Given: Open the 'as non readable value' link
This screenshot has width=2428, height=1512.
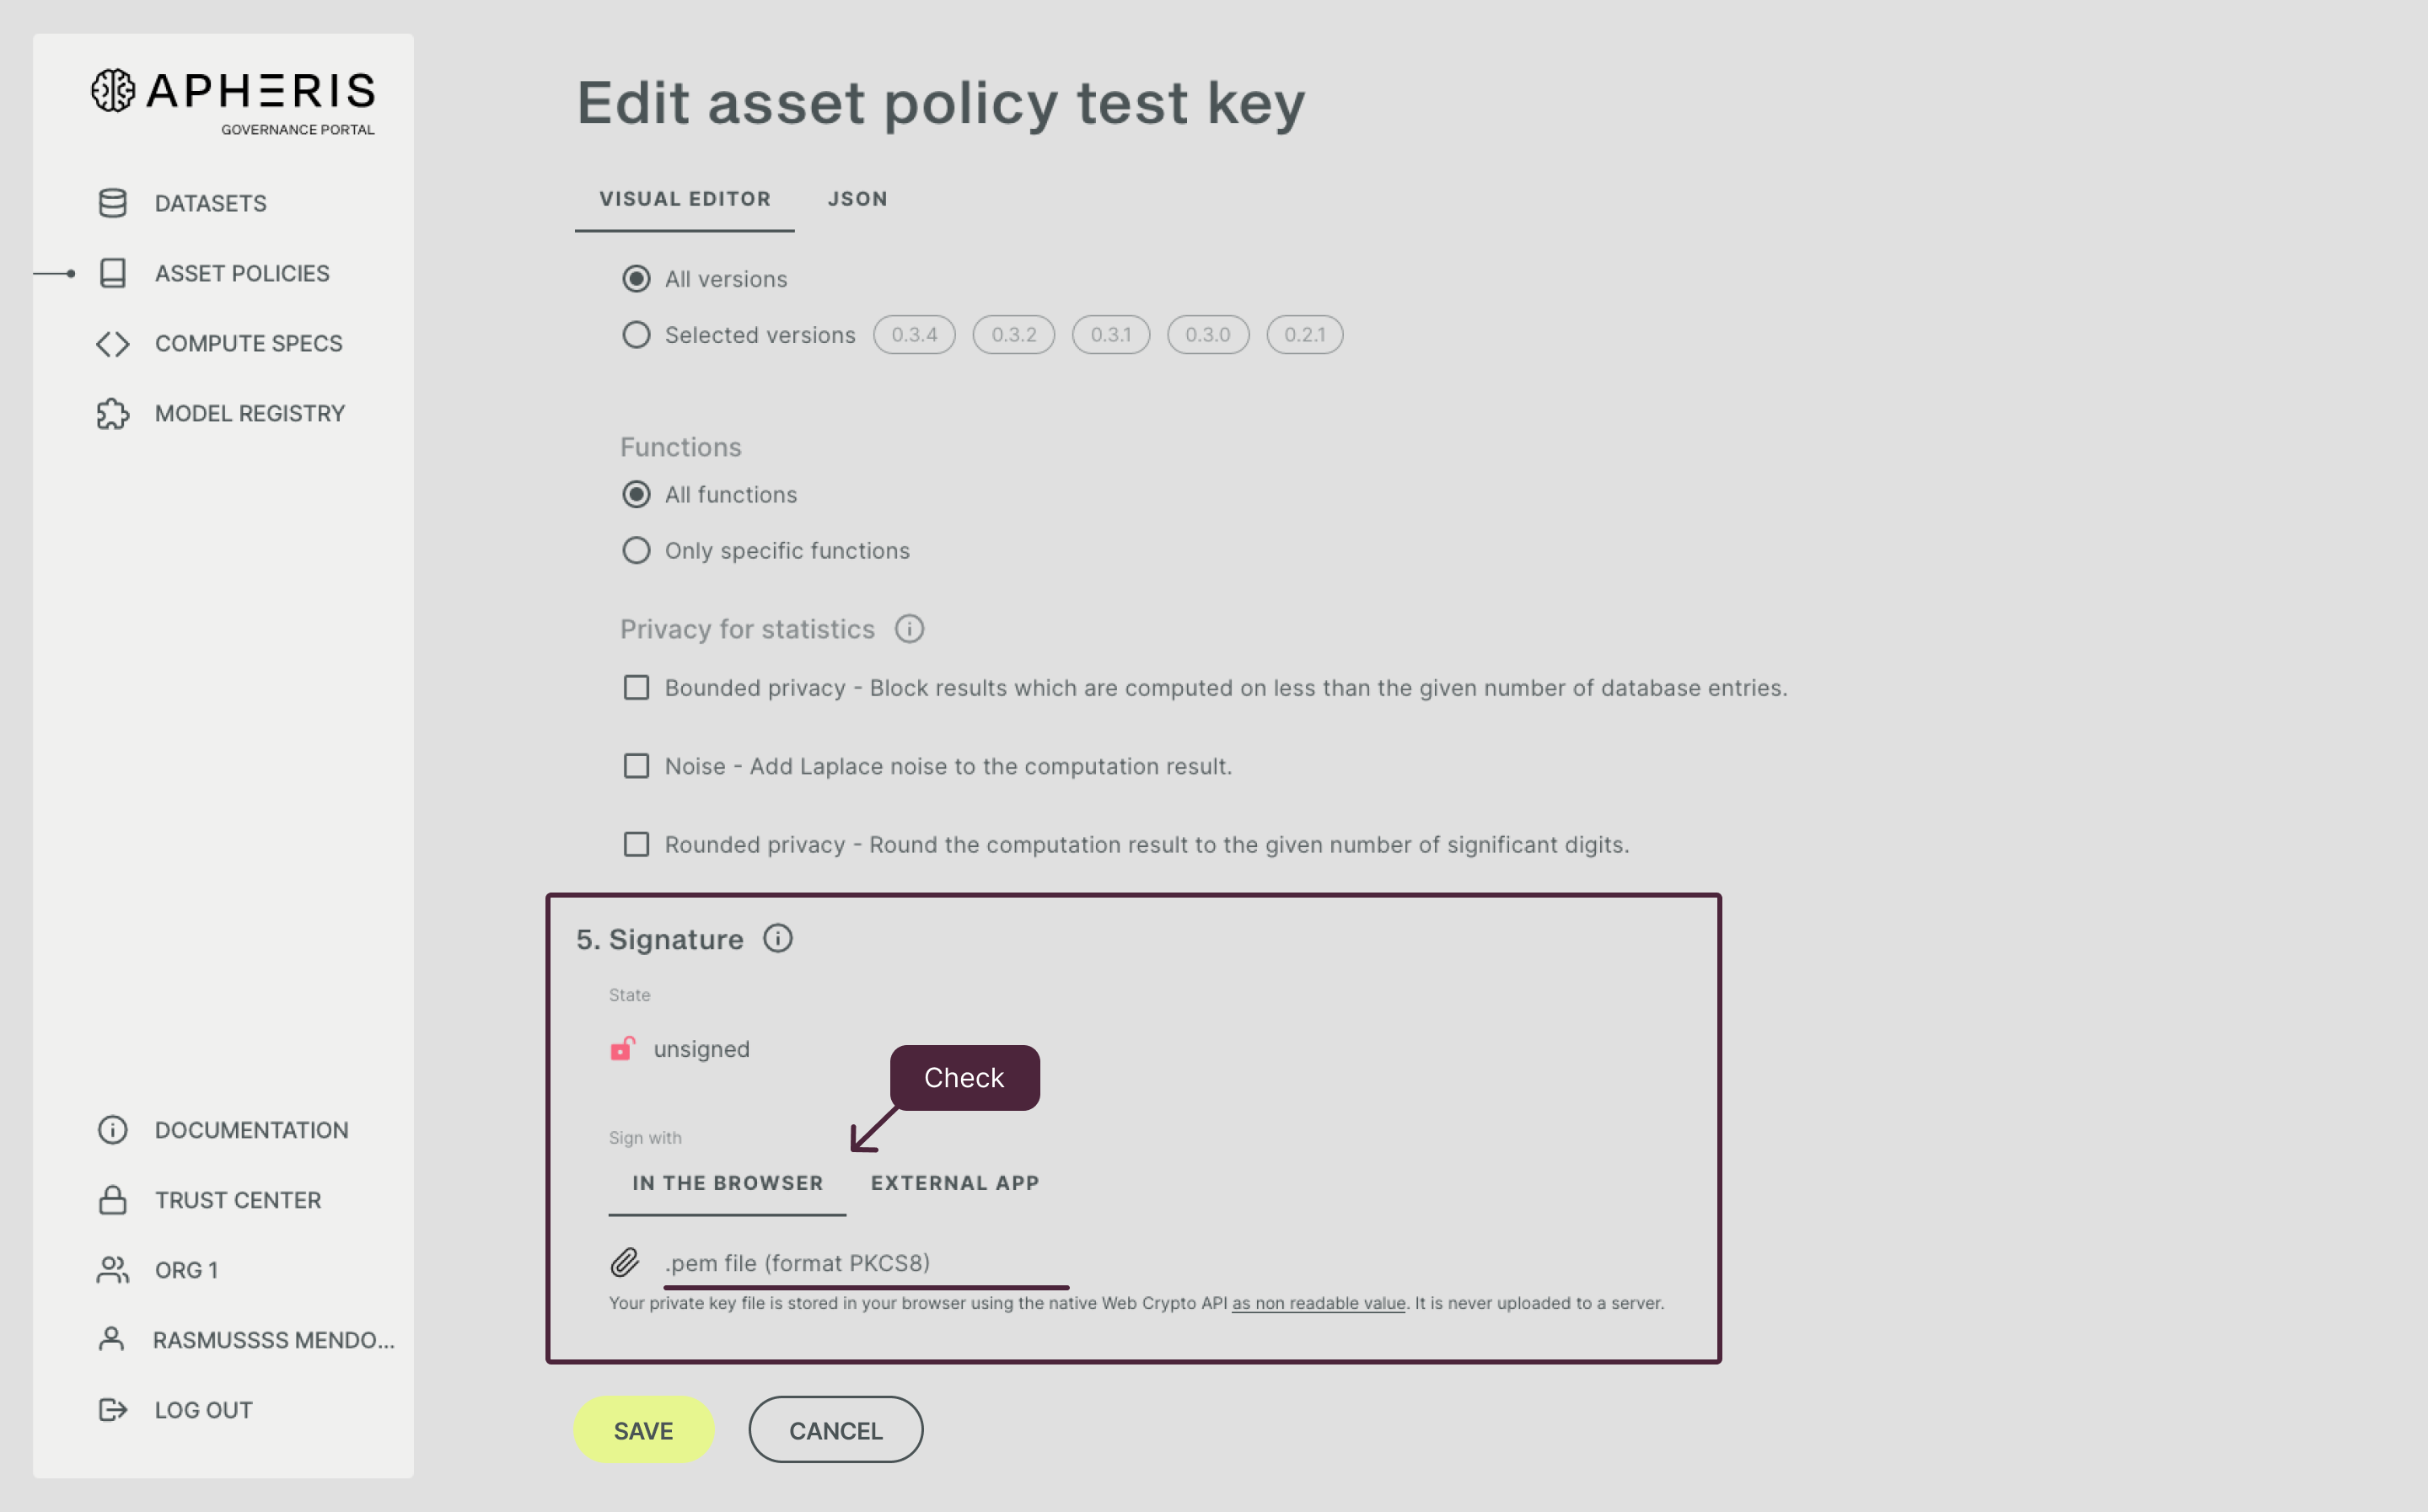Looking at the screenshot, I should point(1317,1303).
